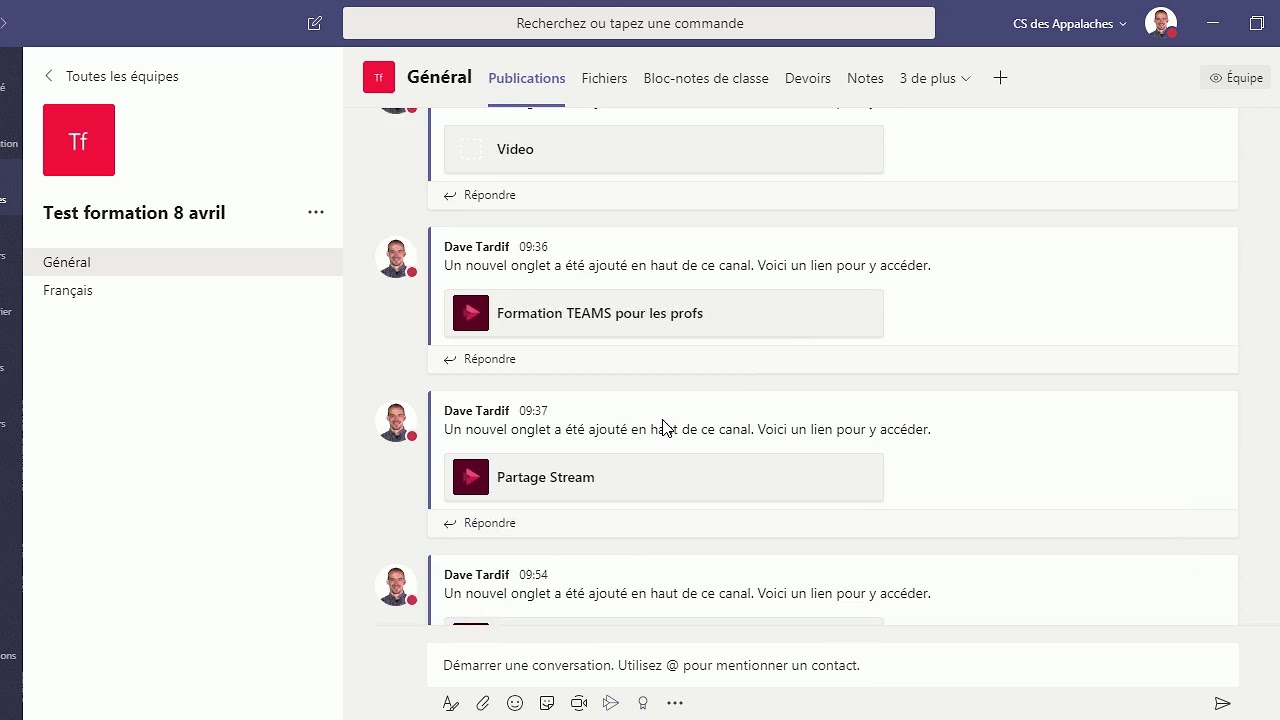Switch to the Publications tab
The width and height of the screenshot is (1280, 720).
[x=527, y=78]
